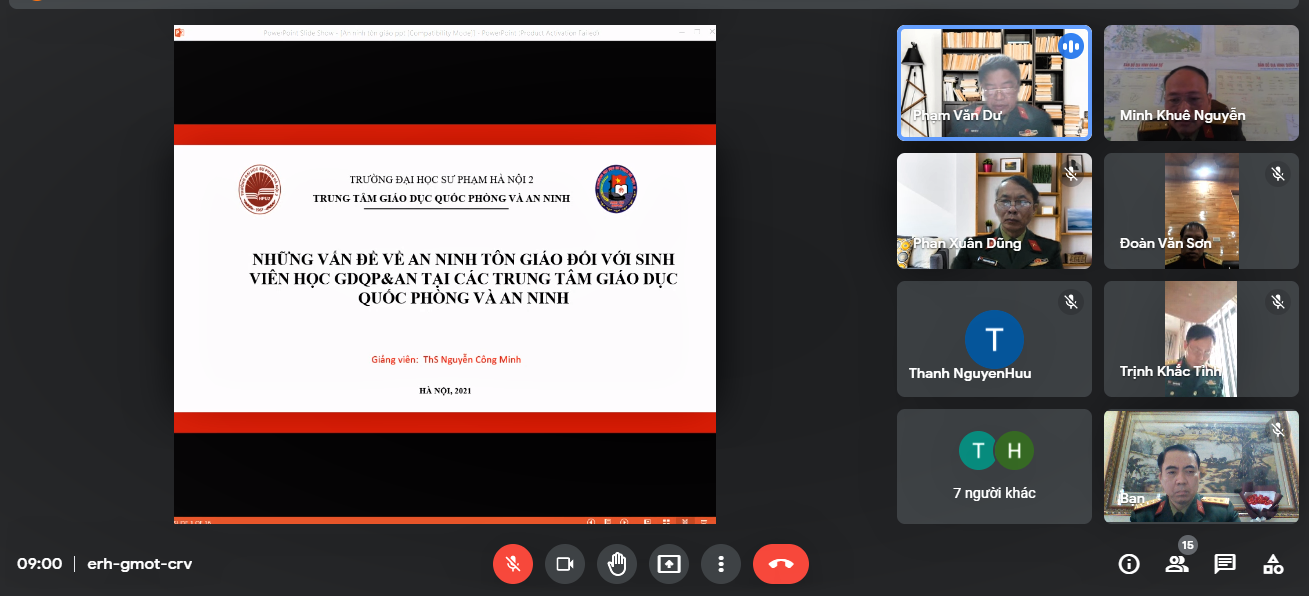Select Phạm Văn Dư's video tile
1309x596 pixels.
(994, 82)
